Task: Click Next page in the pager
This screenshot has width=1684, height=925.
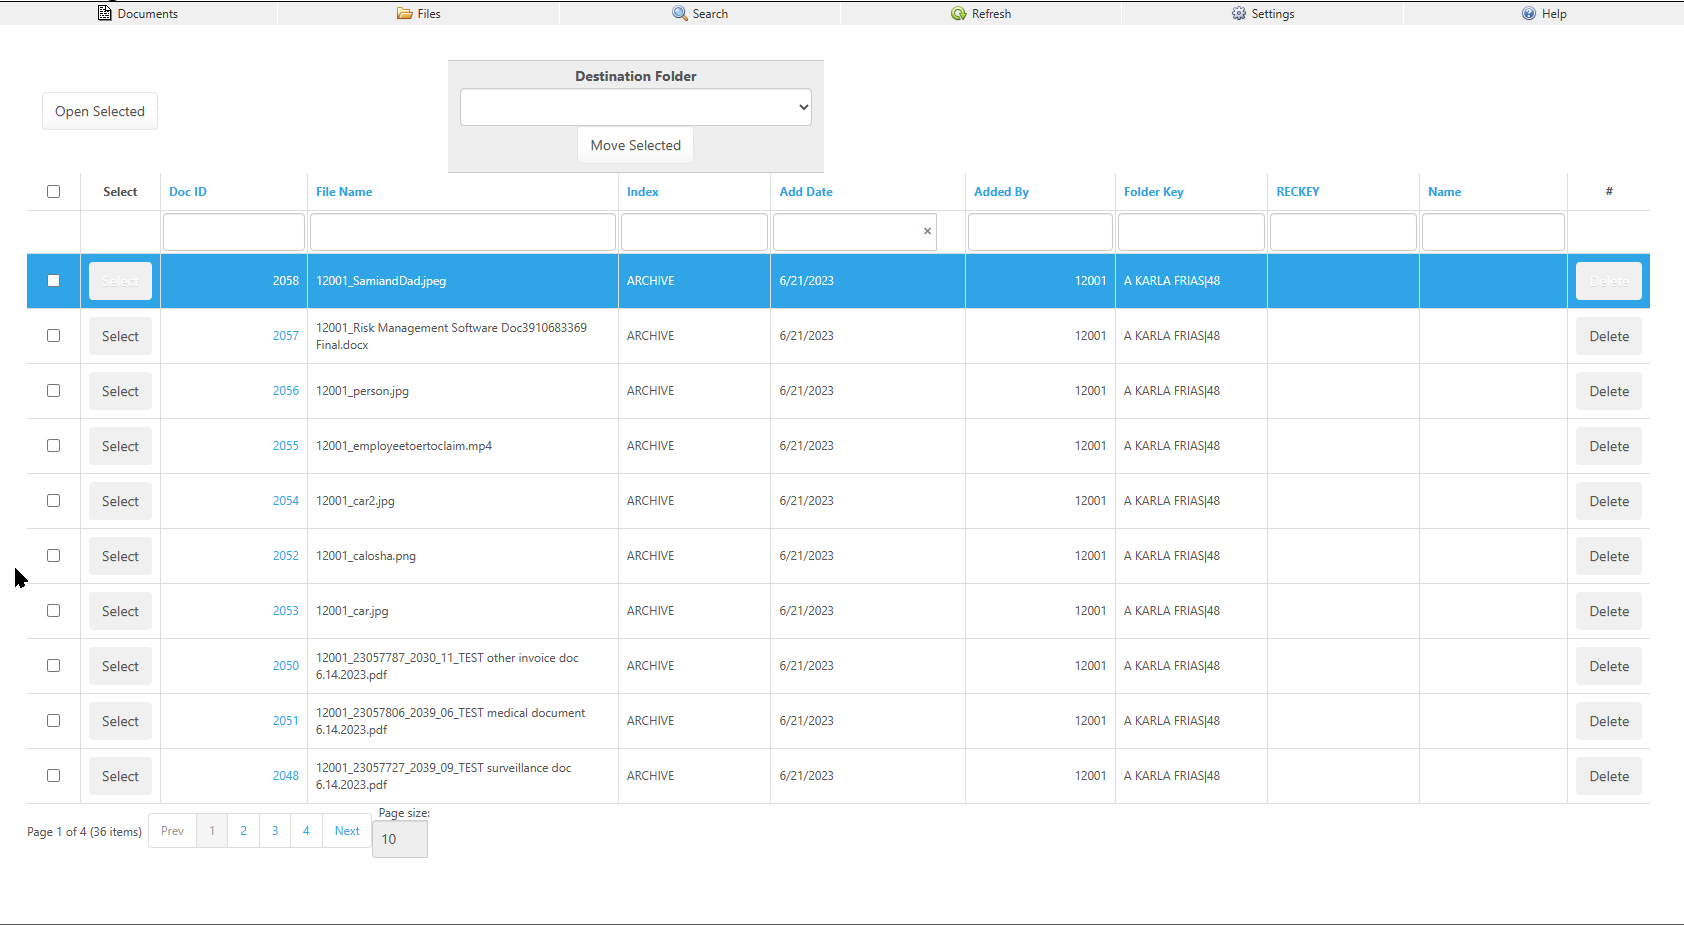Action: pos(347,831)
